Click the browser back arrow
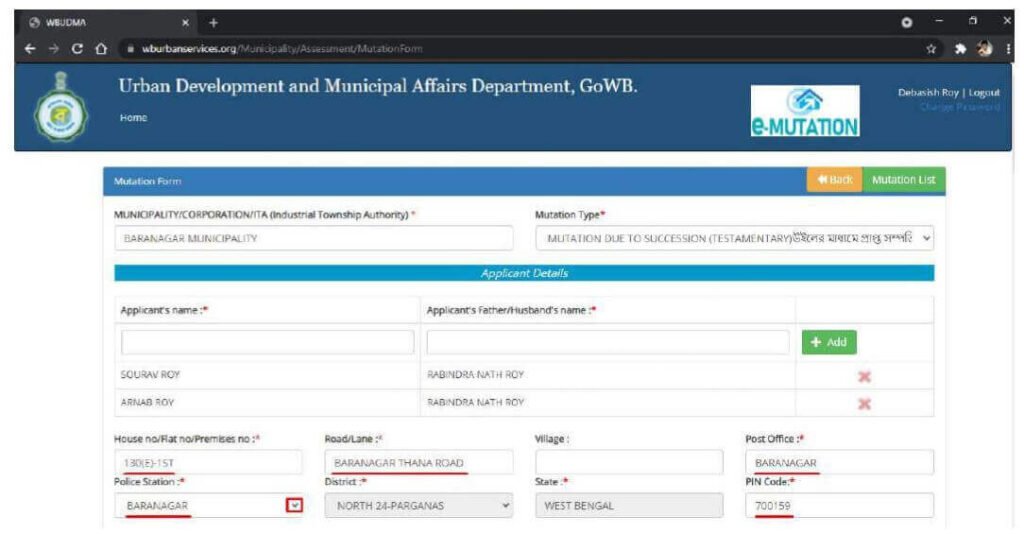Screen dimensions: 1024x534 tap(30, 48)
